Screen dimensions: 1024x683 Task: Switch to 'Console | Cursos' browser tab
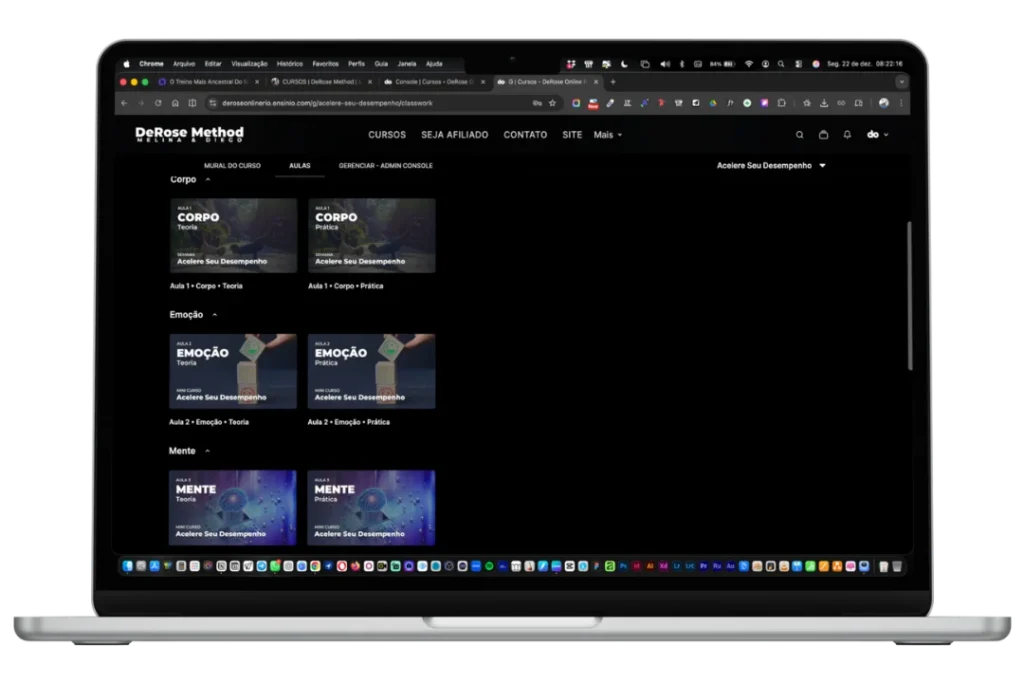[433, 82]
